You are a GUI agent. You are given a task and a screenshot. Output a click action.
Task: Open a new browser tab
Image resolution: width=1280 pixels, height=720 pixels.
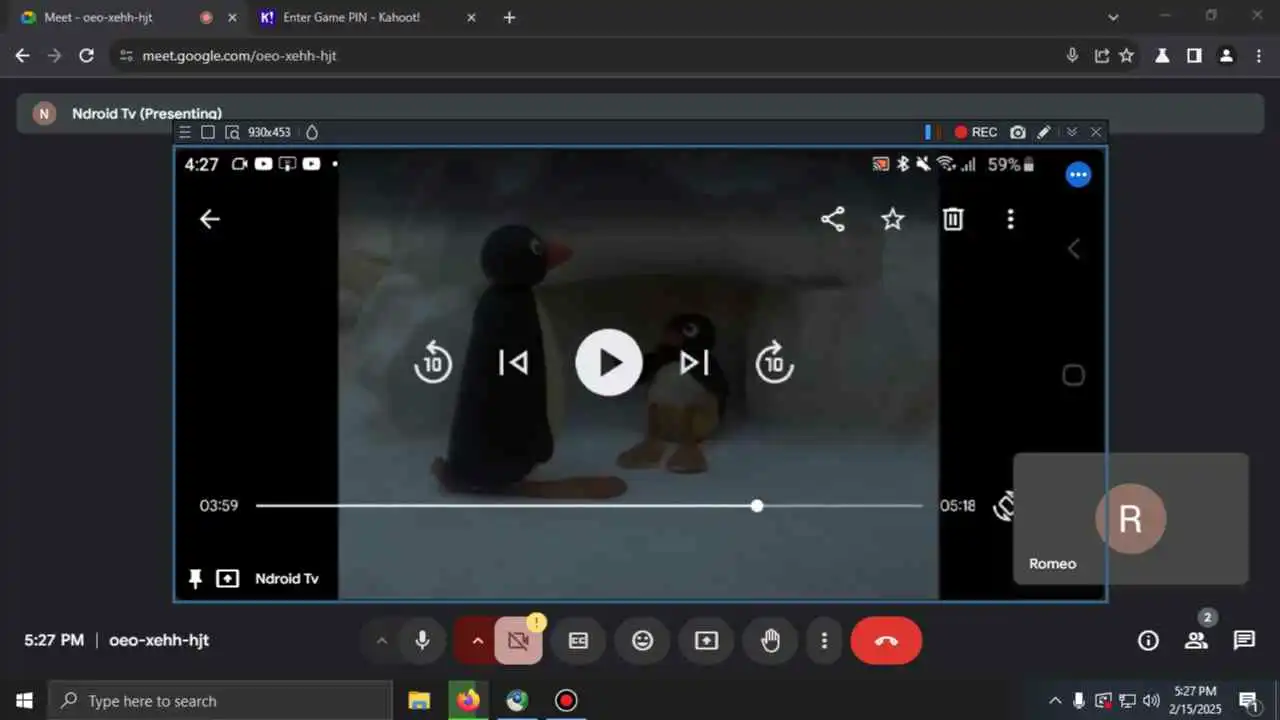point(509,17)
